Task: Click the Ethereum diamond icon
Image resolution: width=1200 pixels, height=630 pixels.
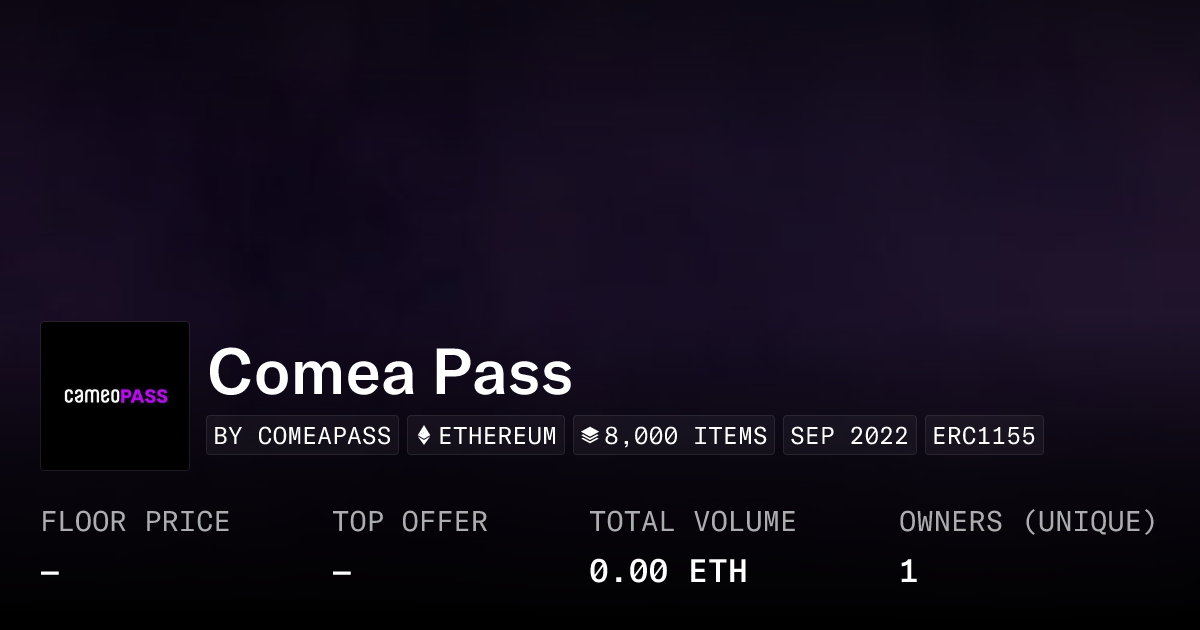Action: click(424, 436)
